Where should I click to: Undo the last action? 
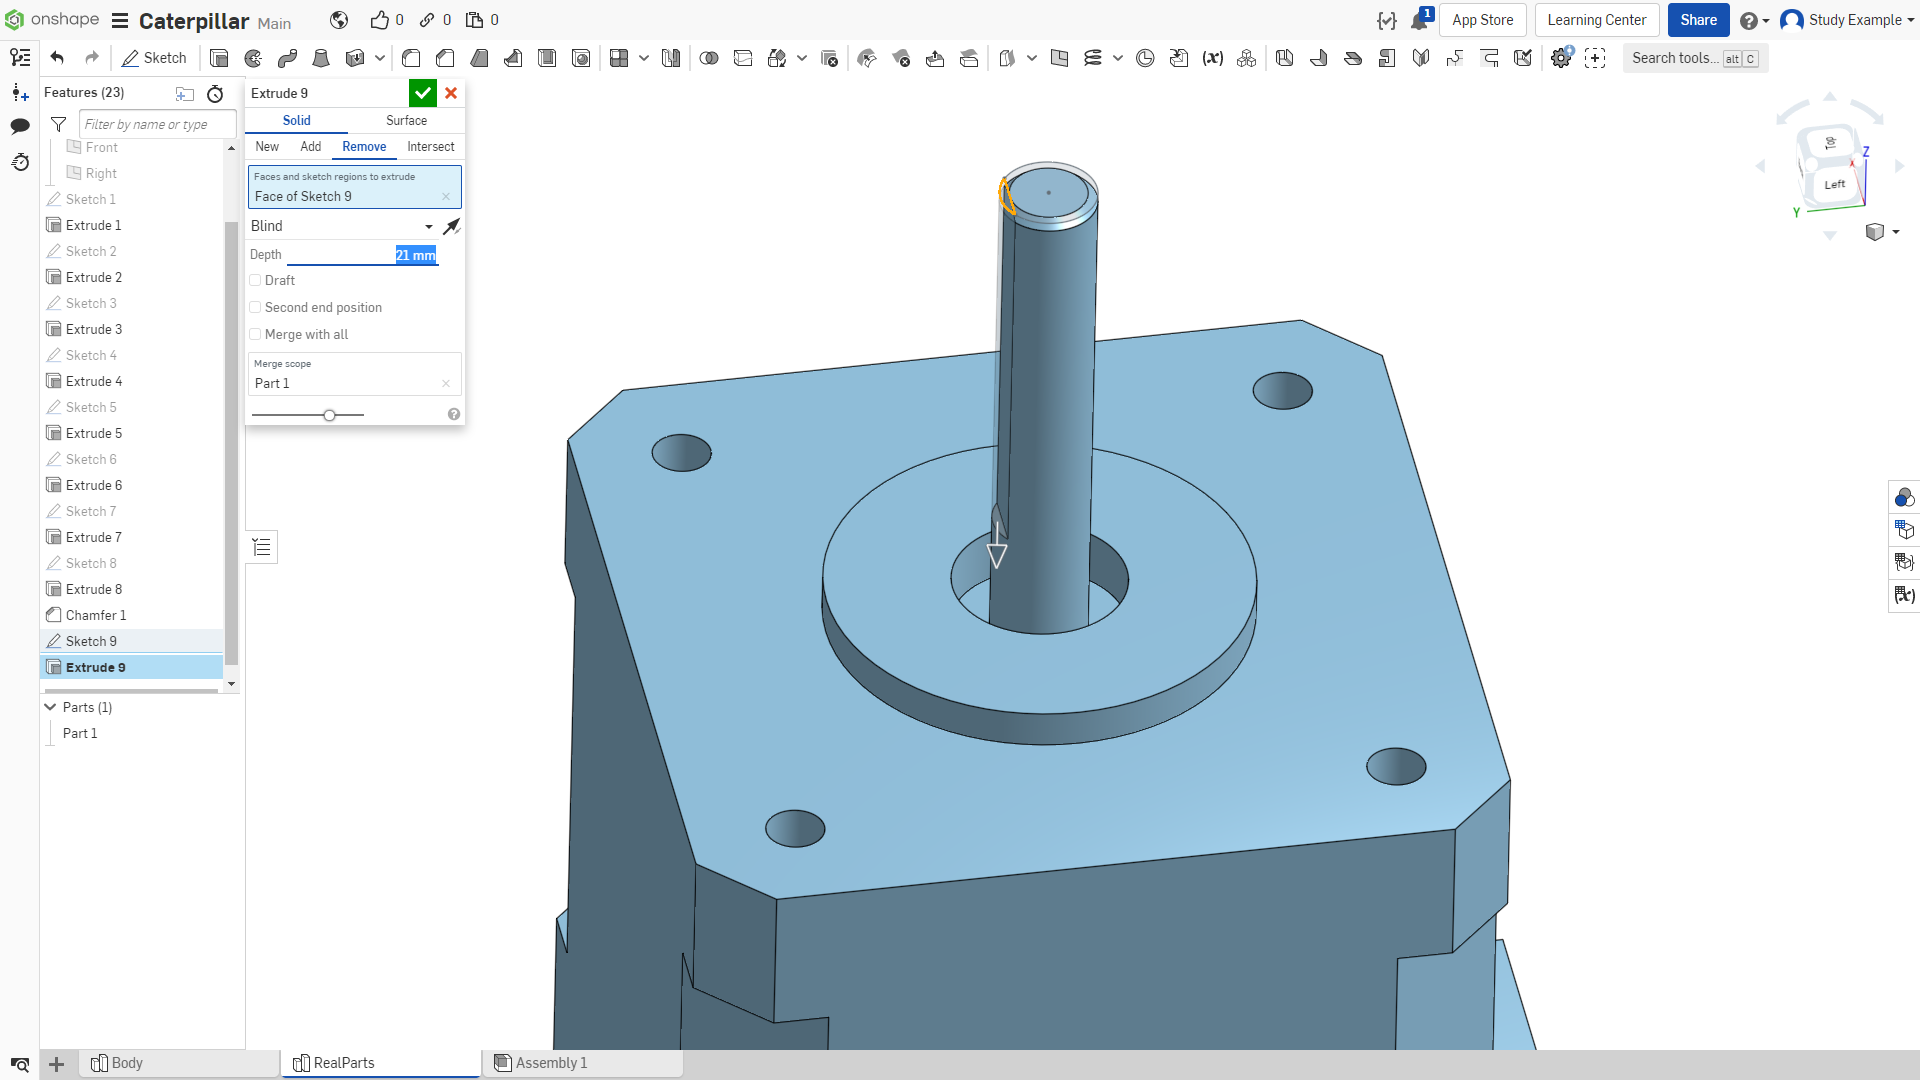(57, 58)
